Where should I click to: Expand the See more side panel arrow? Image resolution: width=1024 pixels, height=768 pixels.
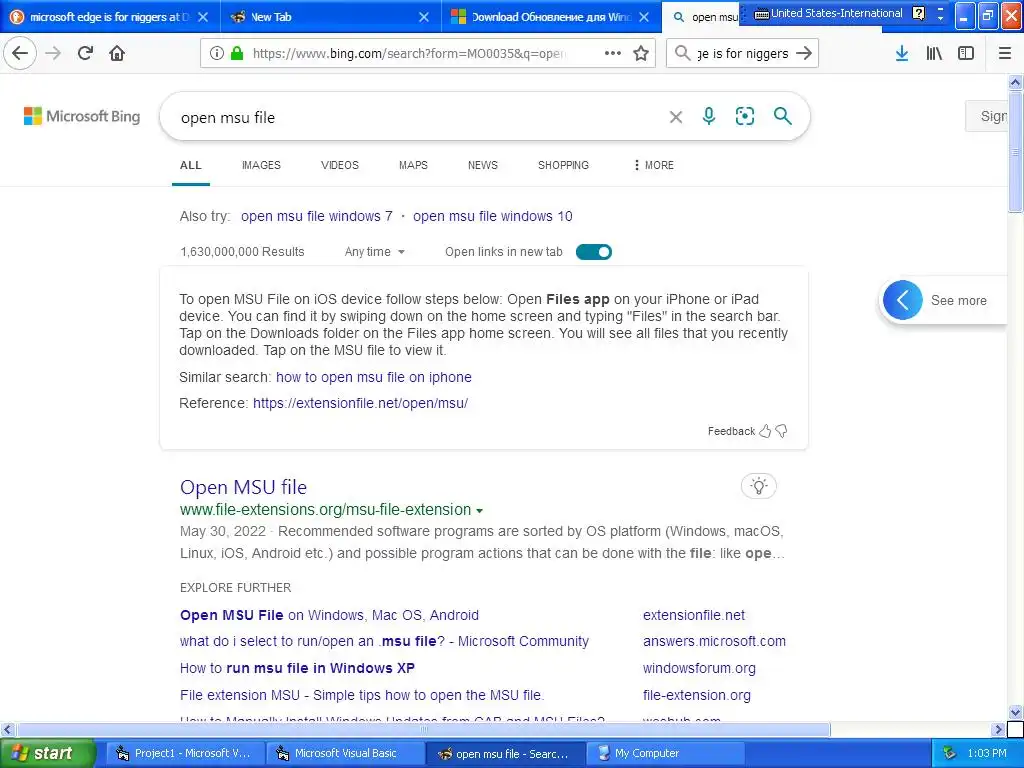[x=903, y=300]
